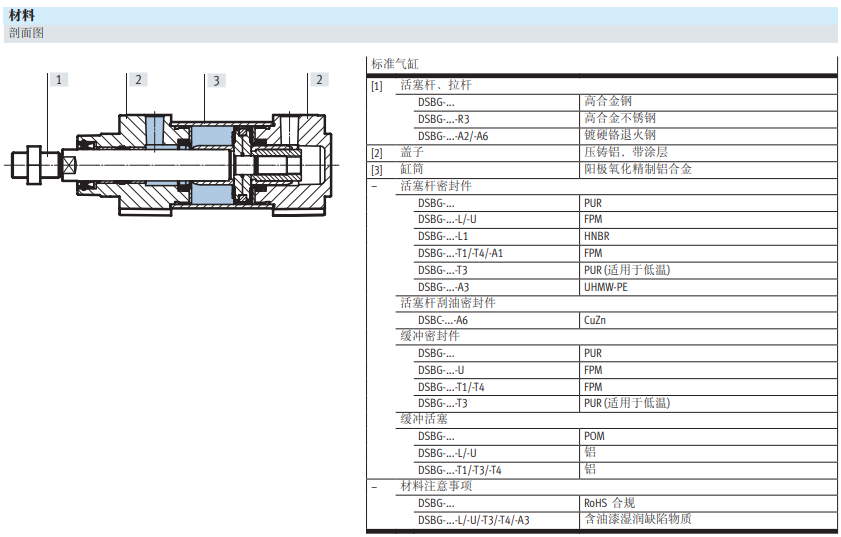Click the [3] reference marker in table
This screenshot has height=537, width=841.
(377, 169)
